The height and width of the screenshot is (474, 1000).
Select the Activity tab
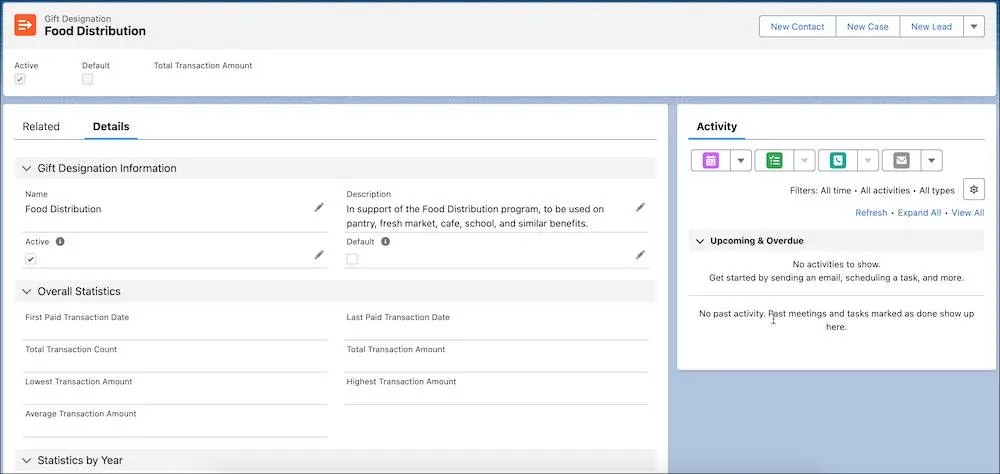(x=717, y=126)
